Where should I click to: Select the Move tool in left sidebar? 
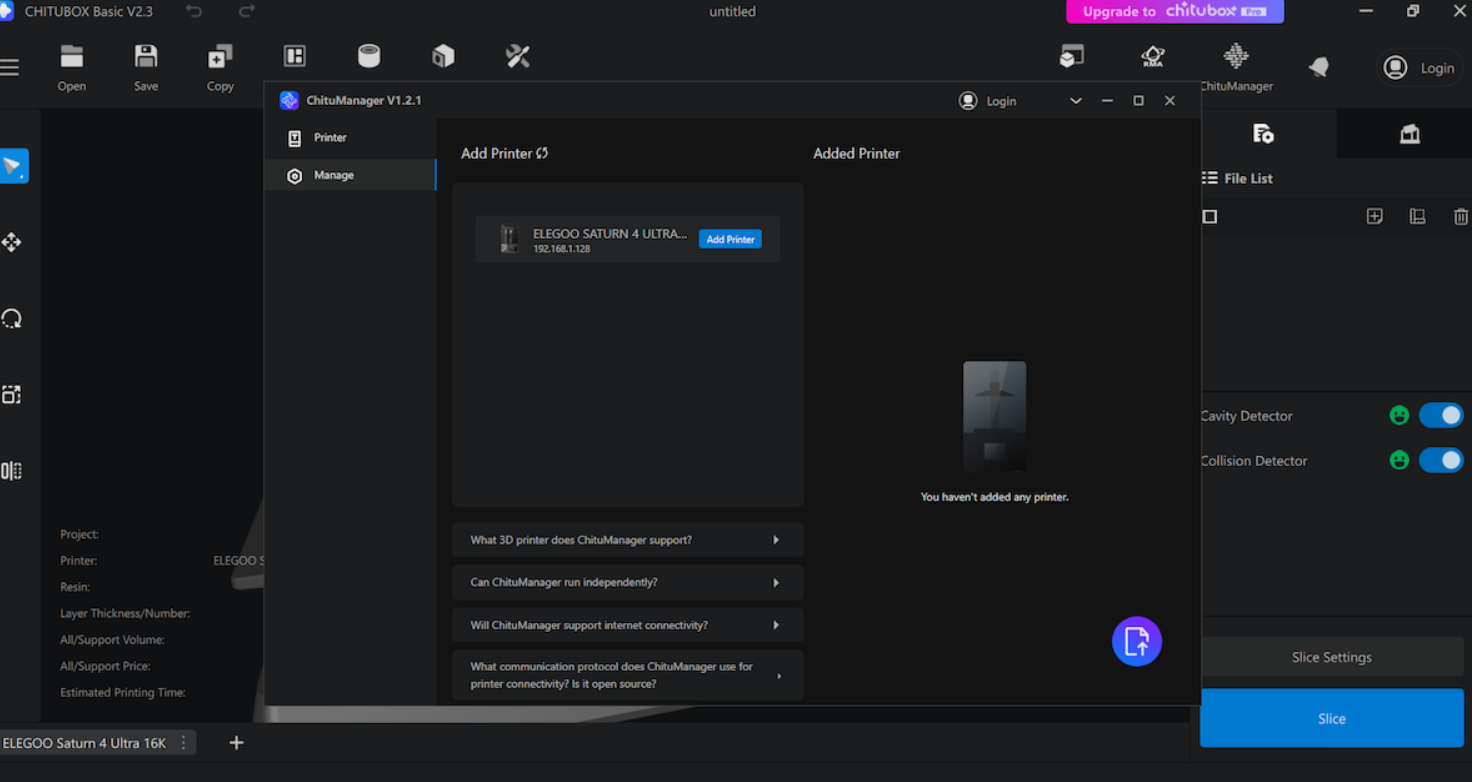click(x=12, y=242)
